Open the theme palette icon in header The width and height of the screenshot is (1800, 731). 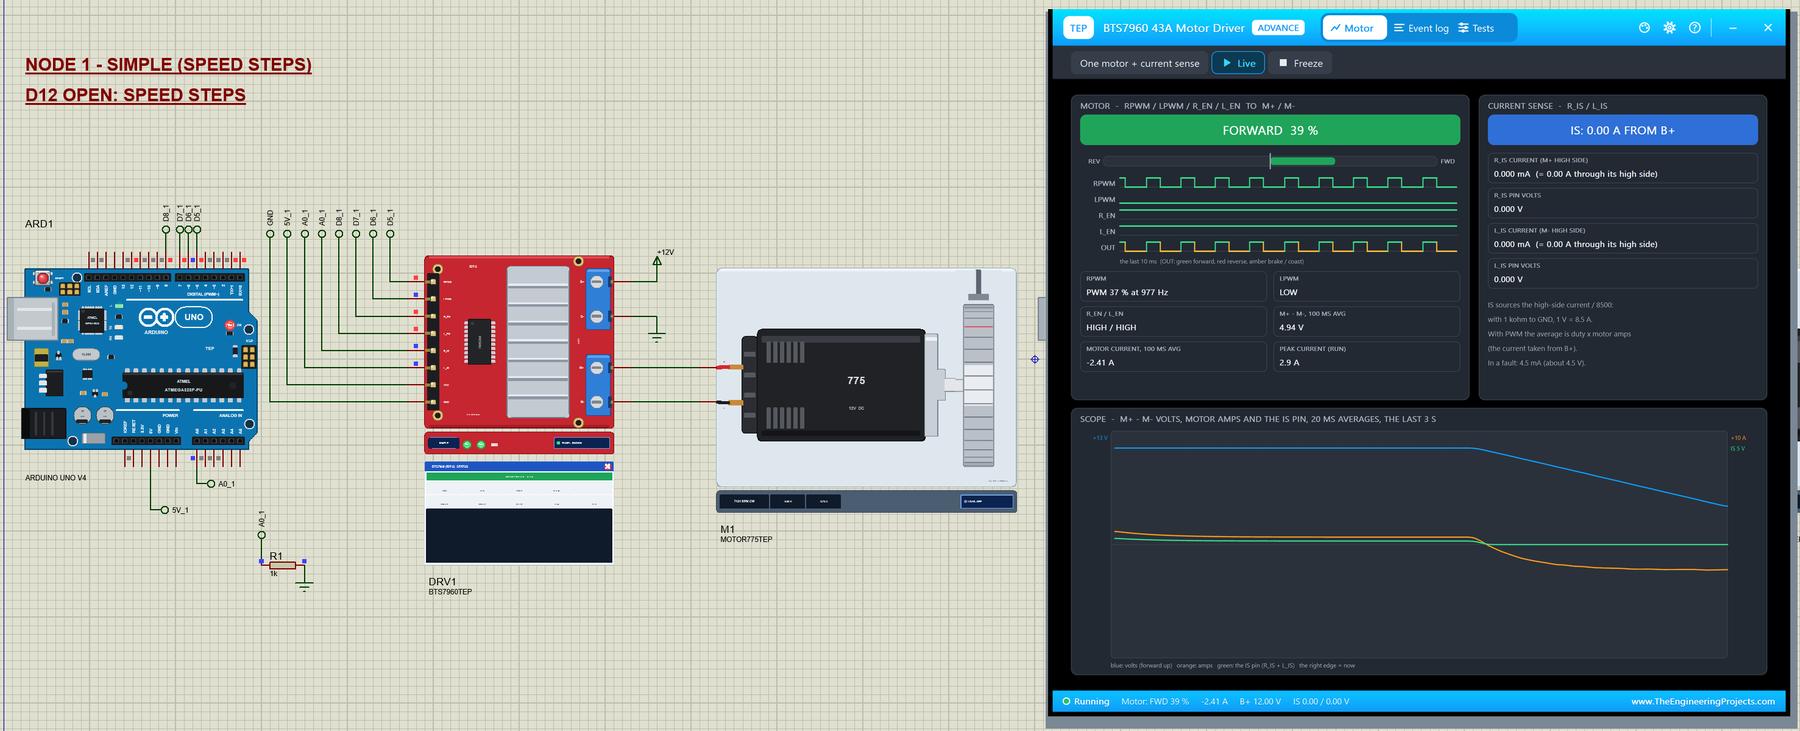[x=1644, y=28]
